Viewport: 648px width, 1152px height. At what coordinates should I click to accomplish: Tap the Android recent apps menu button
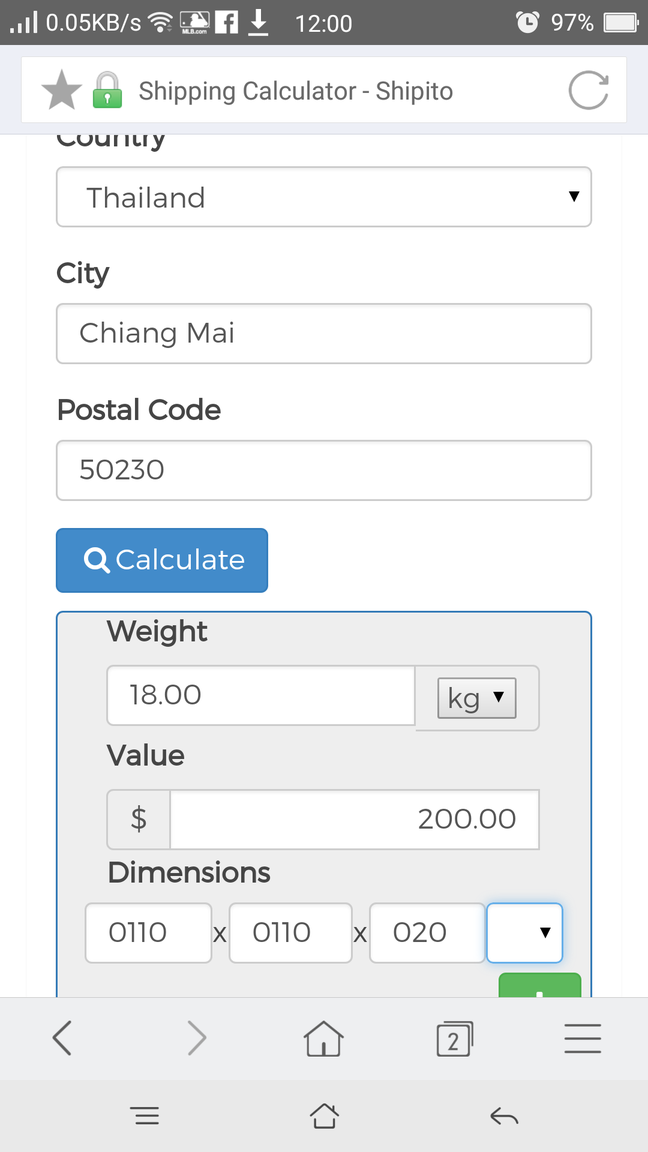coord(146,1117)
